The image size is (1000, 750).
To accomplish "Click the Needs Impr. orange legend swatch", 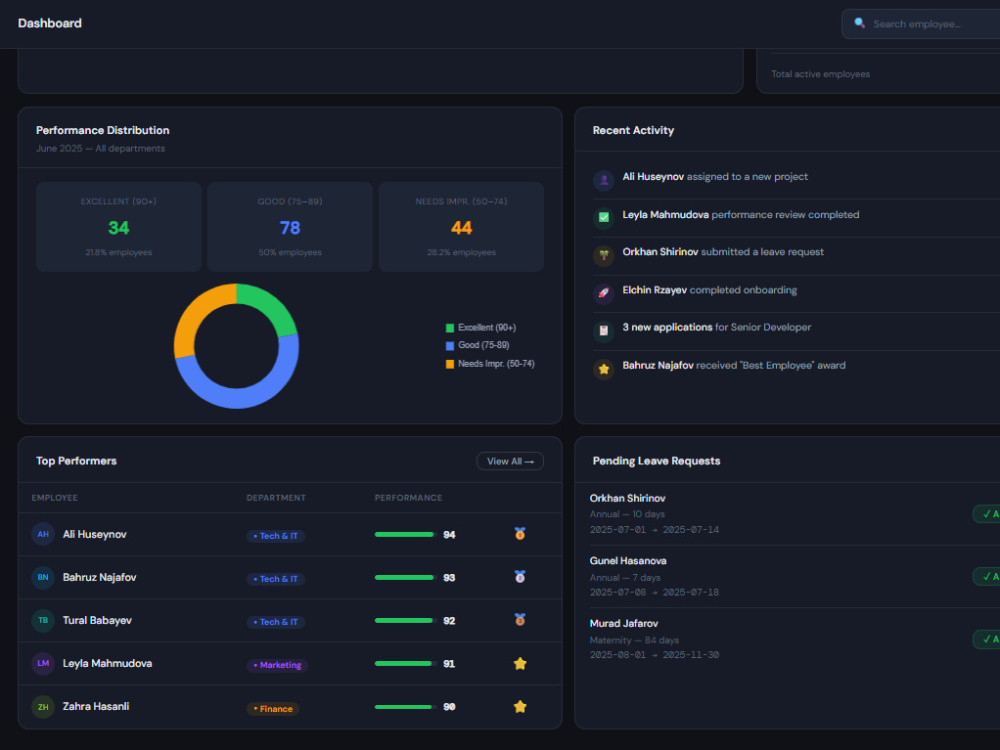I will (450, 364).
